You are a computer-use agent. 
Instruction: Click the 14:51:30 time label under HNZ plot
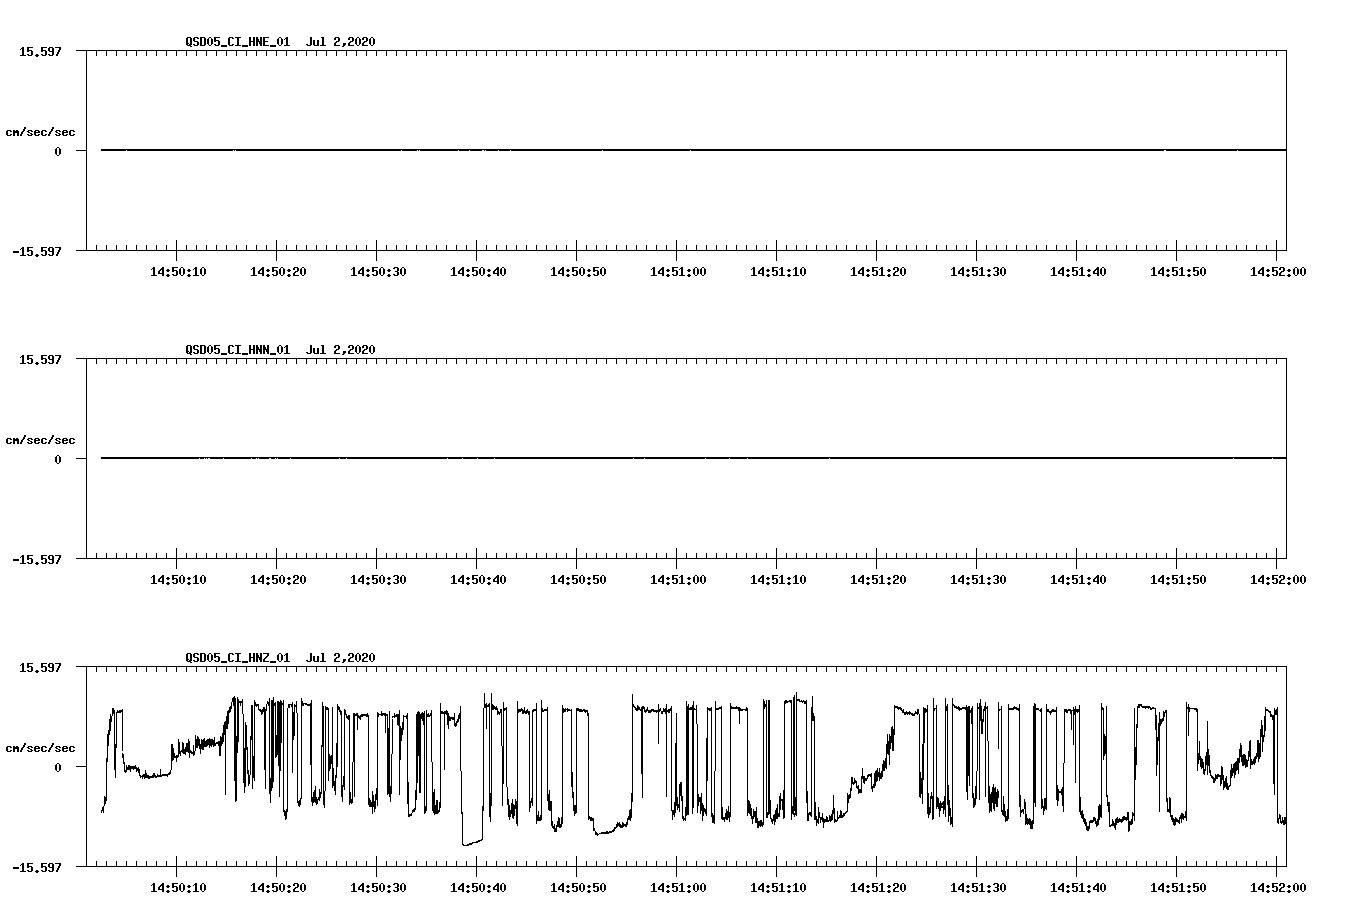pos(978,888)
